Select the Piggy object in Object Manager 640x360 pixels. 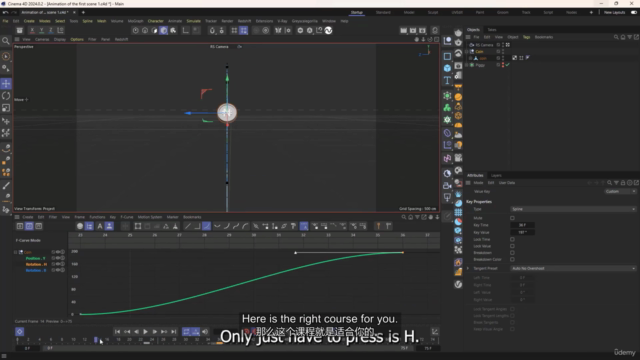click(x=480, y=65)
